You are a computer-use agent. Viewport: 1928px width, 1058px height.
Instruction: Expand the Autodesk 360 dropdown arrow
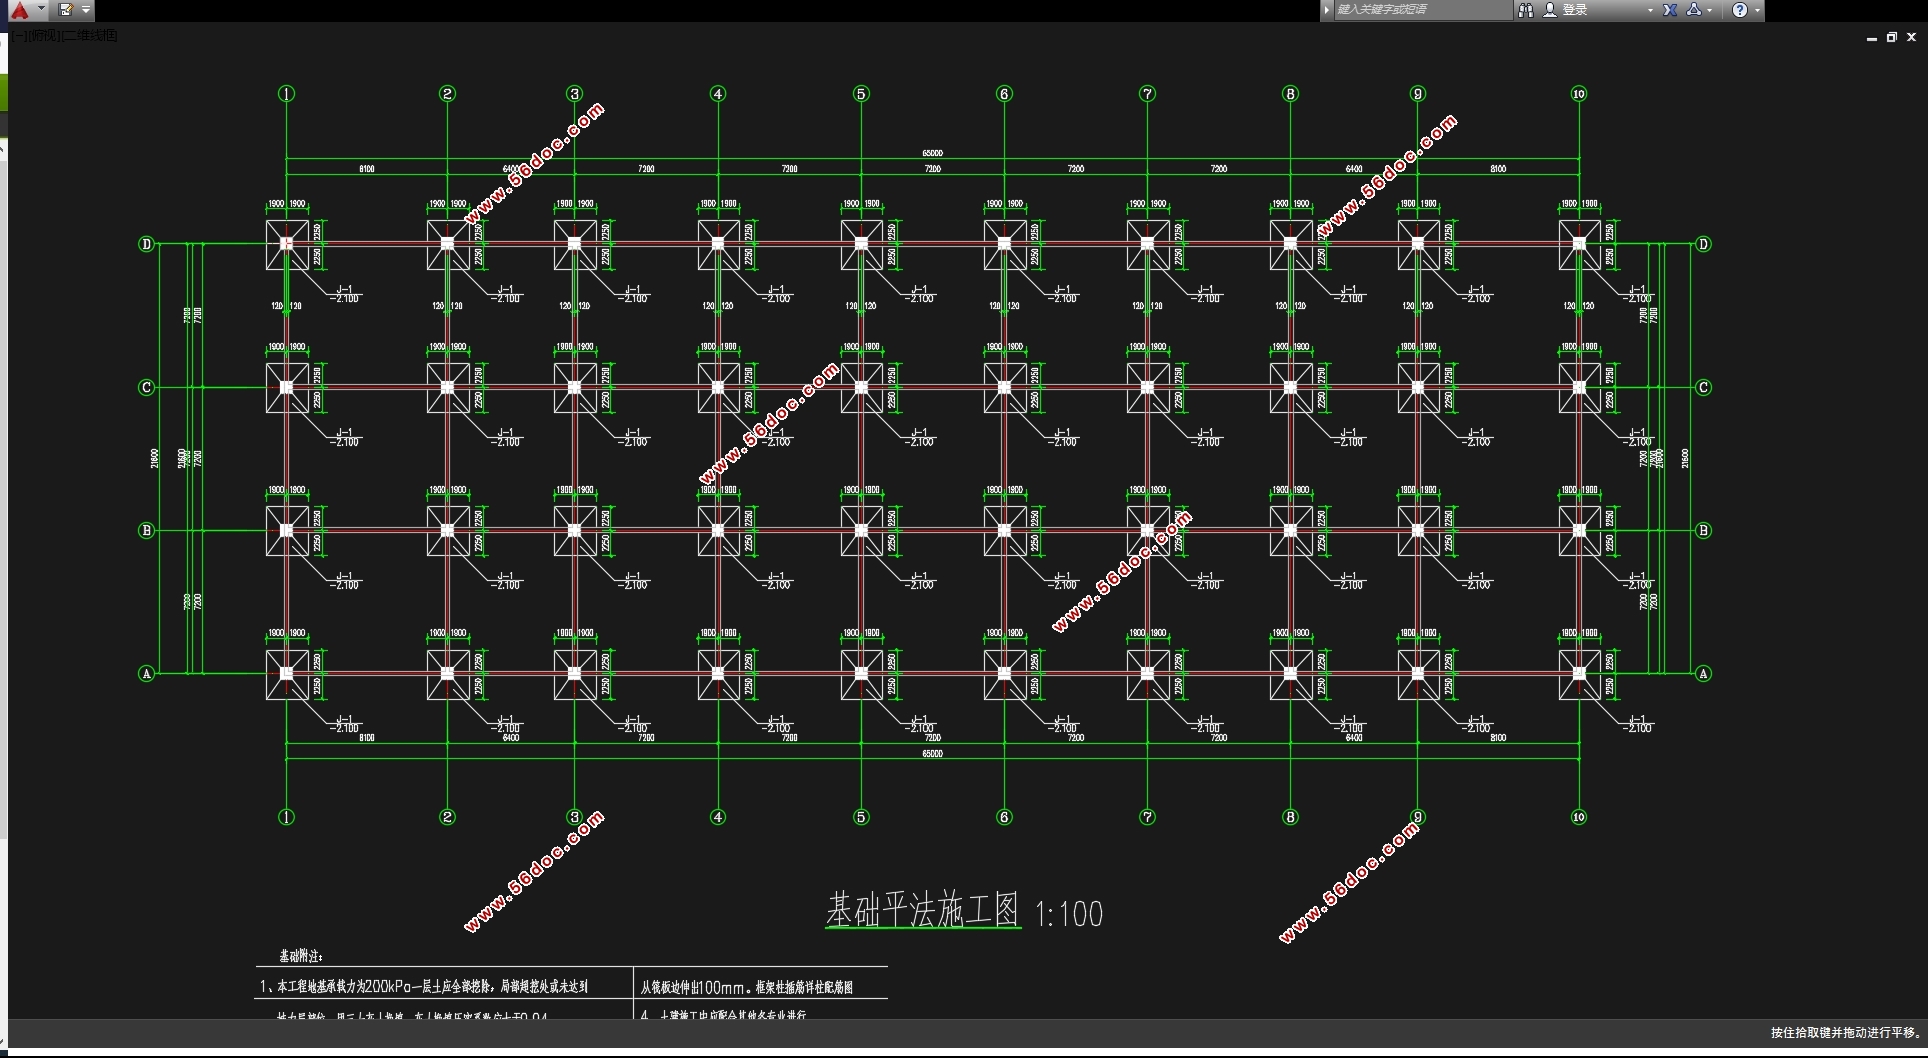click(x=1710, y=10)
